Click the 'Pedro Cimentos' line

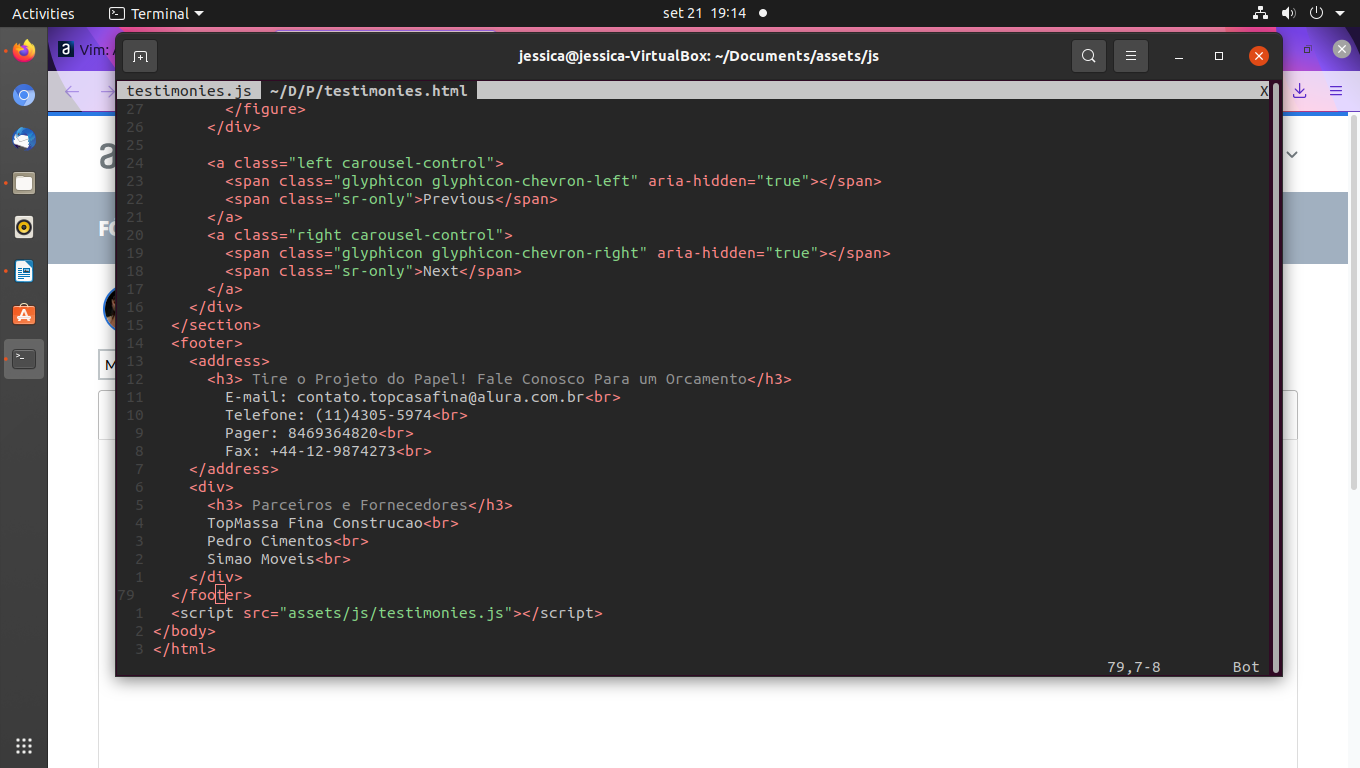click(x=269, y=541)
